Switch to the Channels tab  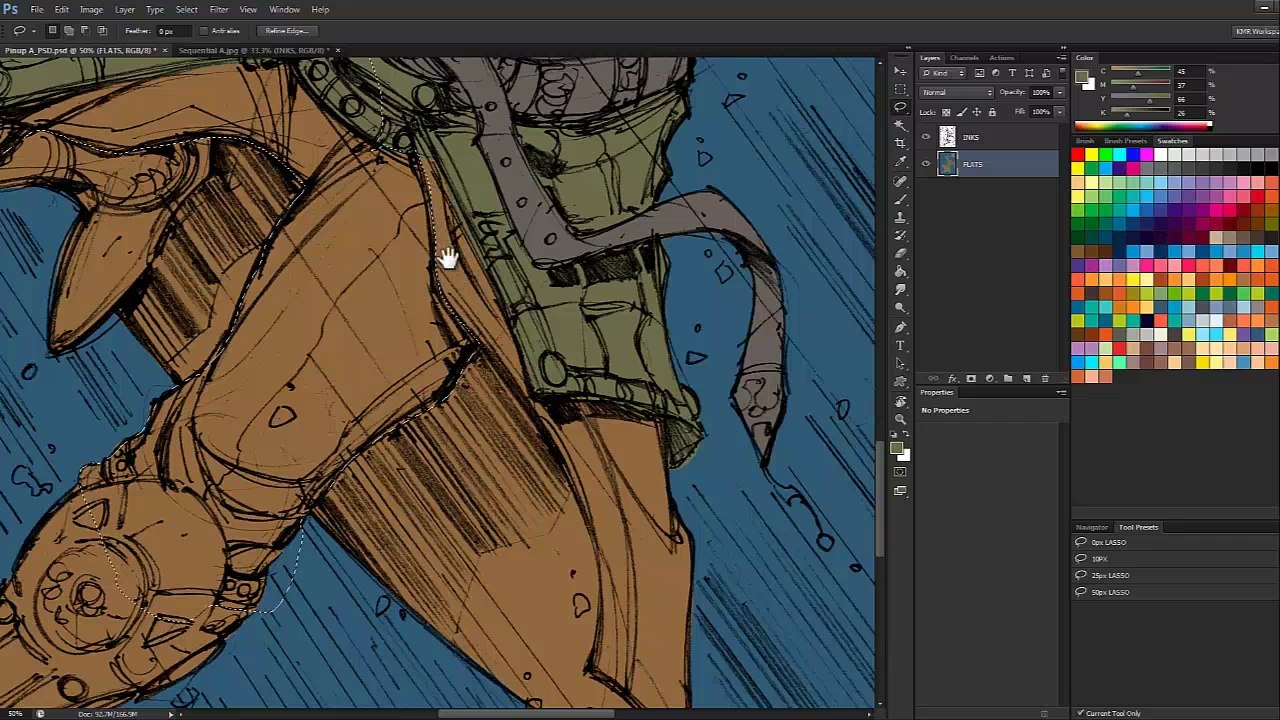point(964,57)
